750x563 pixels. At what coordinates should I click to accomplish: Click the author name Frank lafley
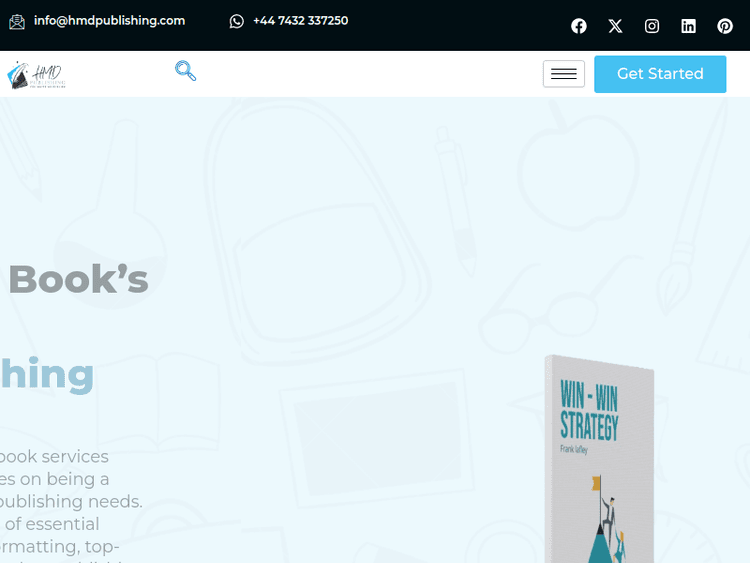click(574, 449)
